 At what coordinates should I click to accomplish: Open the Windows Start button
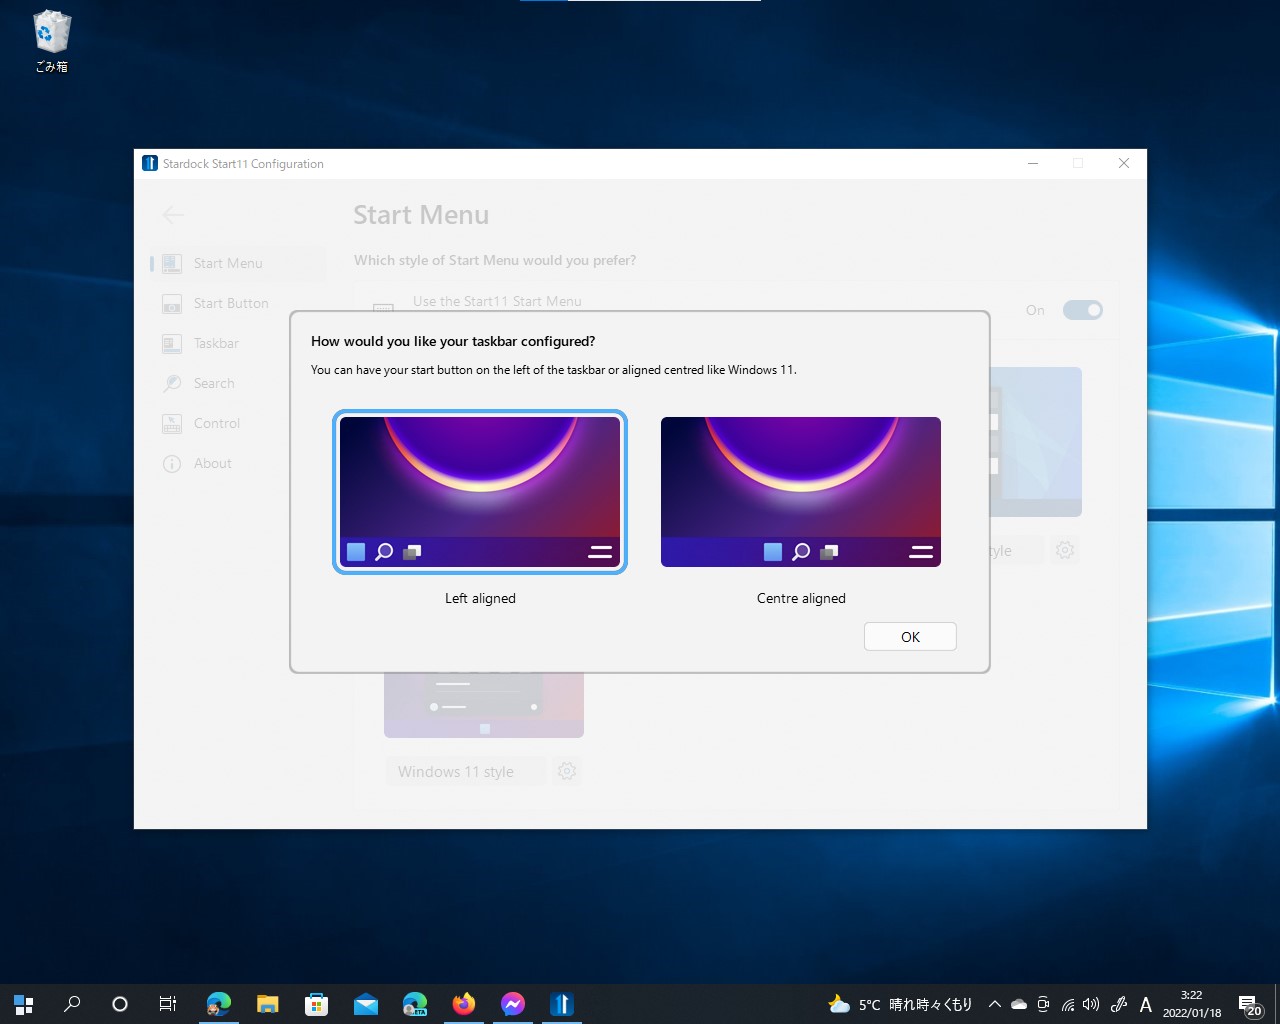pos(24,1004)
